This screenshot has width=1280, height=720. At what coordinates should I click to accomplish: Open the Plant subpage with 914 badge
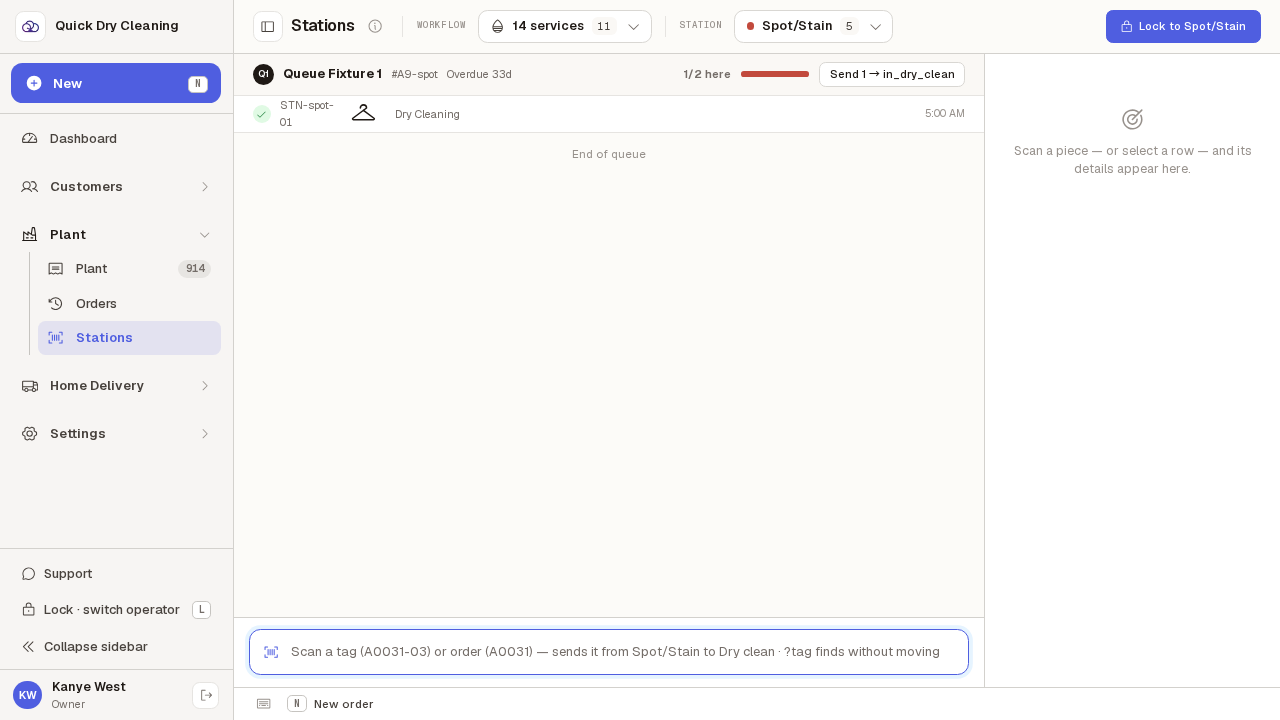click(x=129, y=269)
